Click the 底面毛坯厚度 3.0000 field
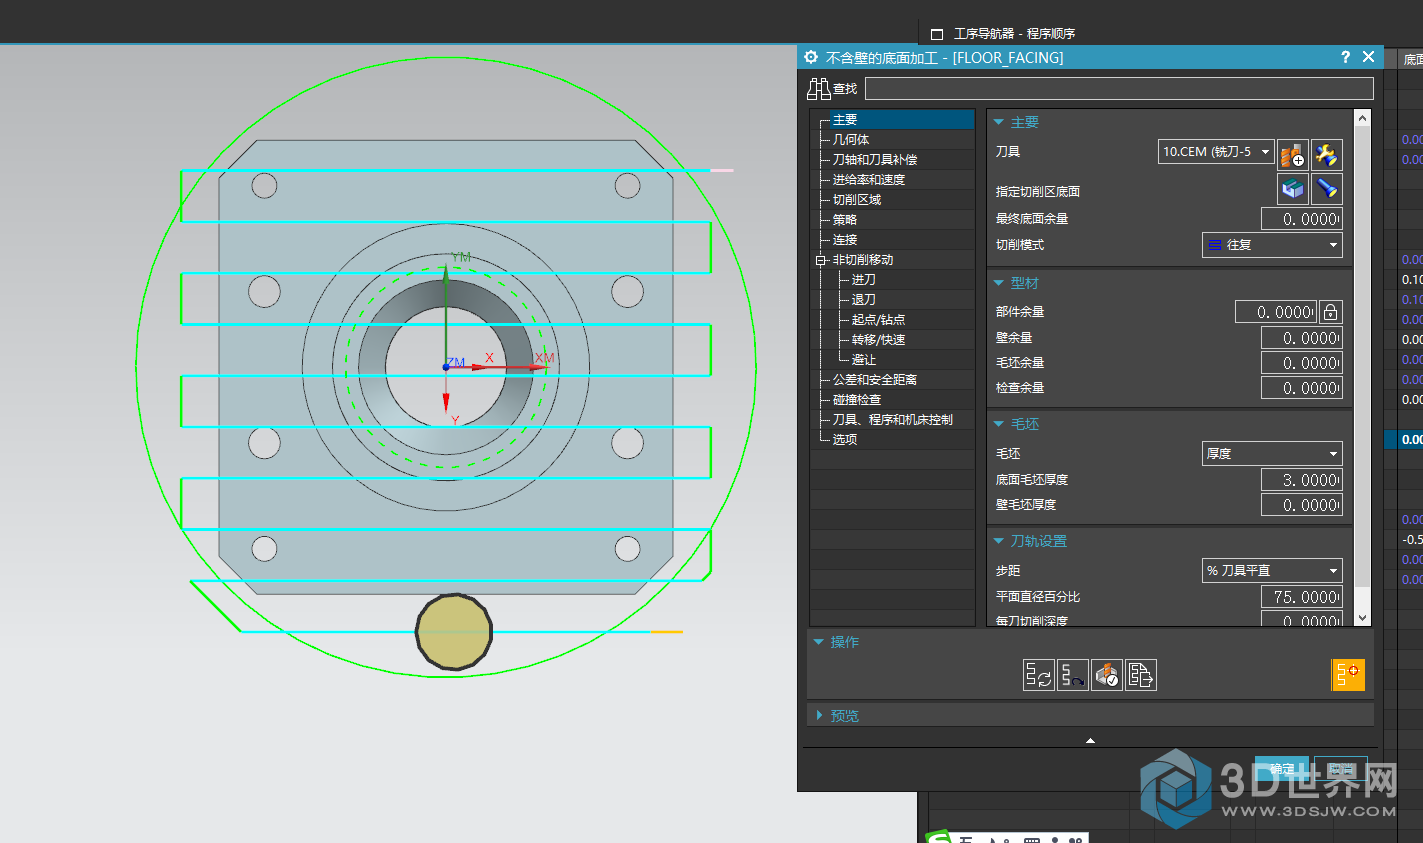 [x=1301, y=480]
